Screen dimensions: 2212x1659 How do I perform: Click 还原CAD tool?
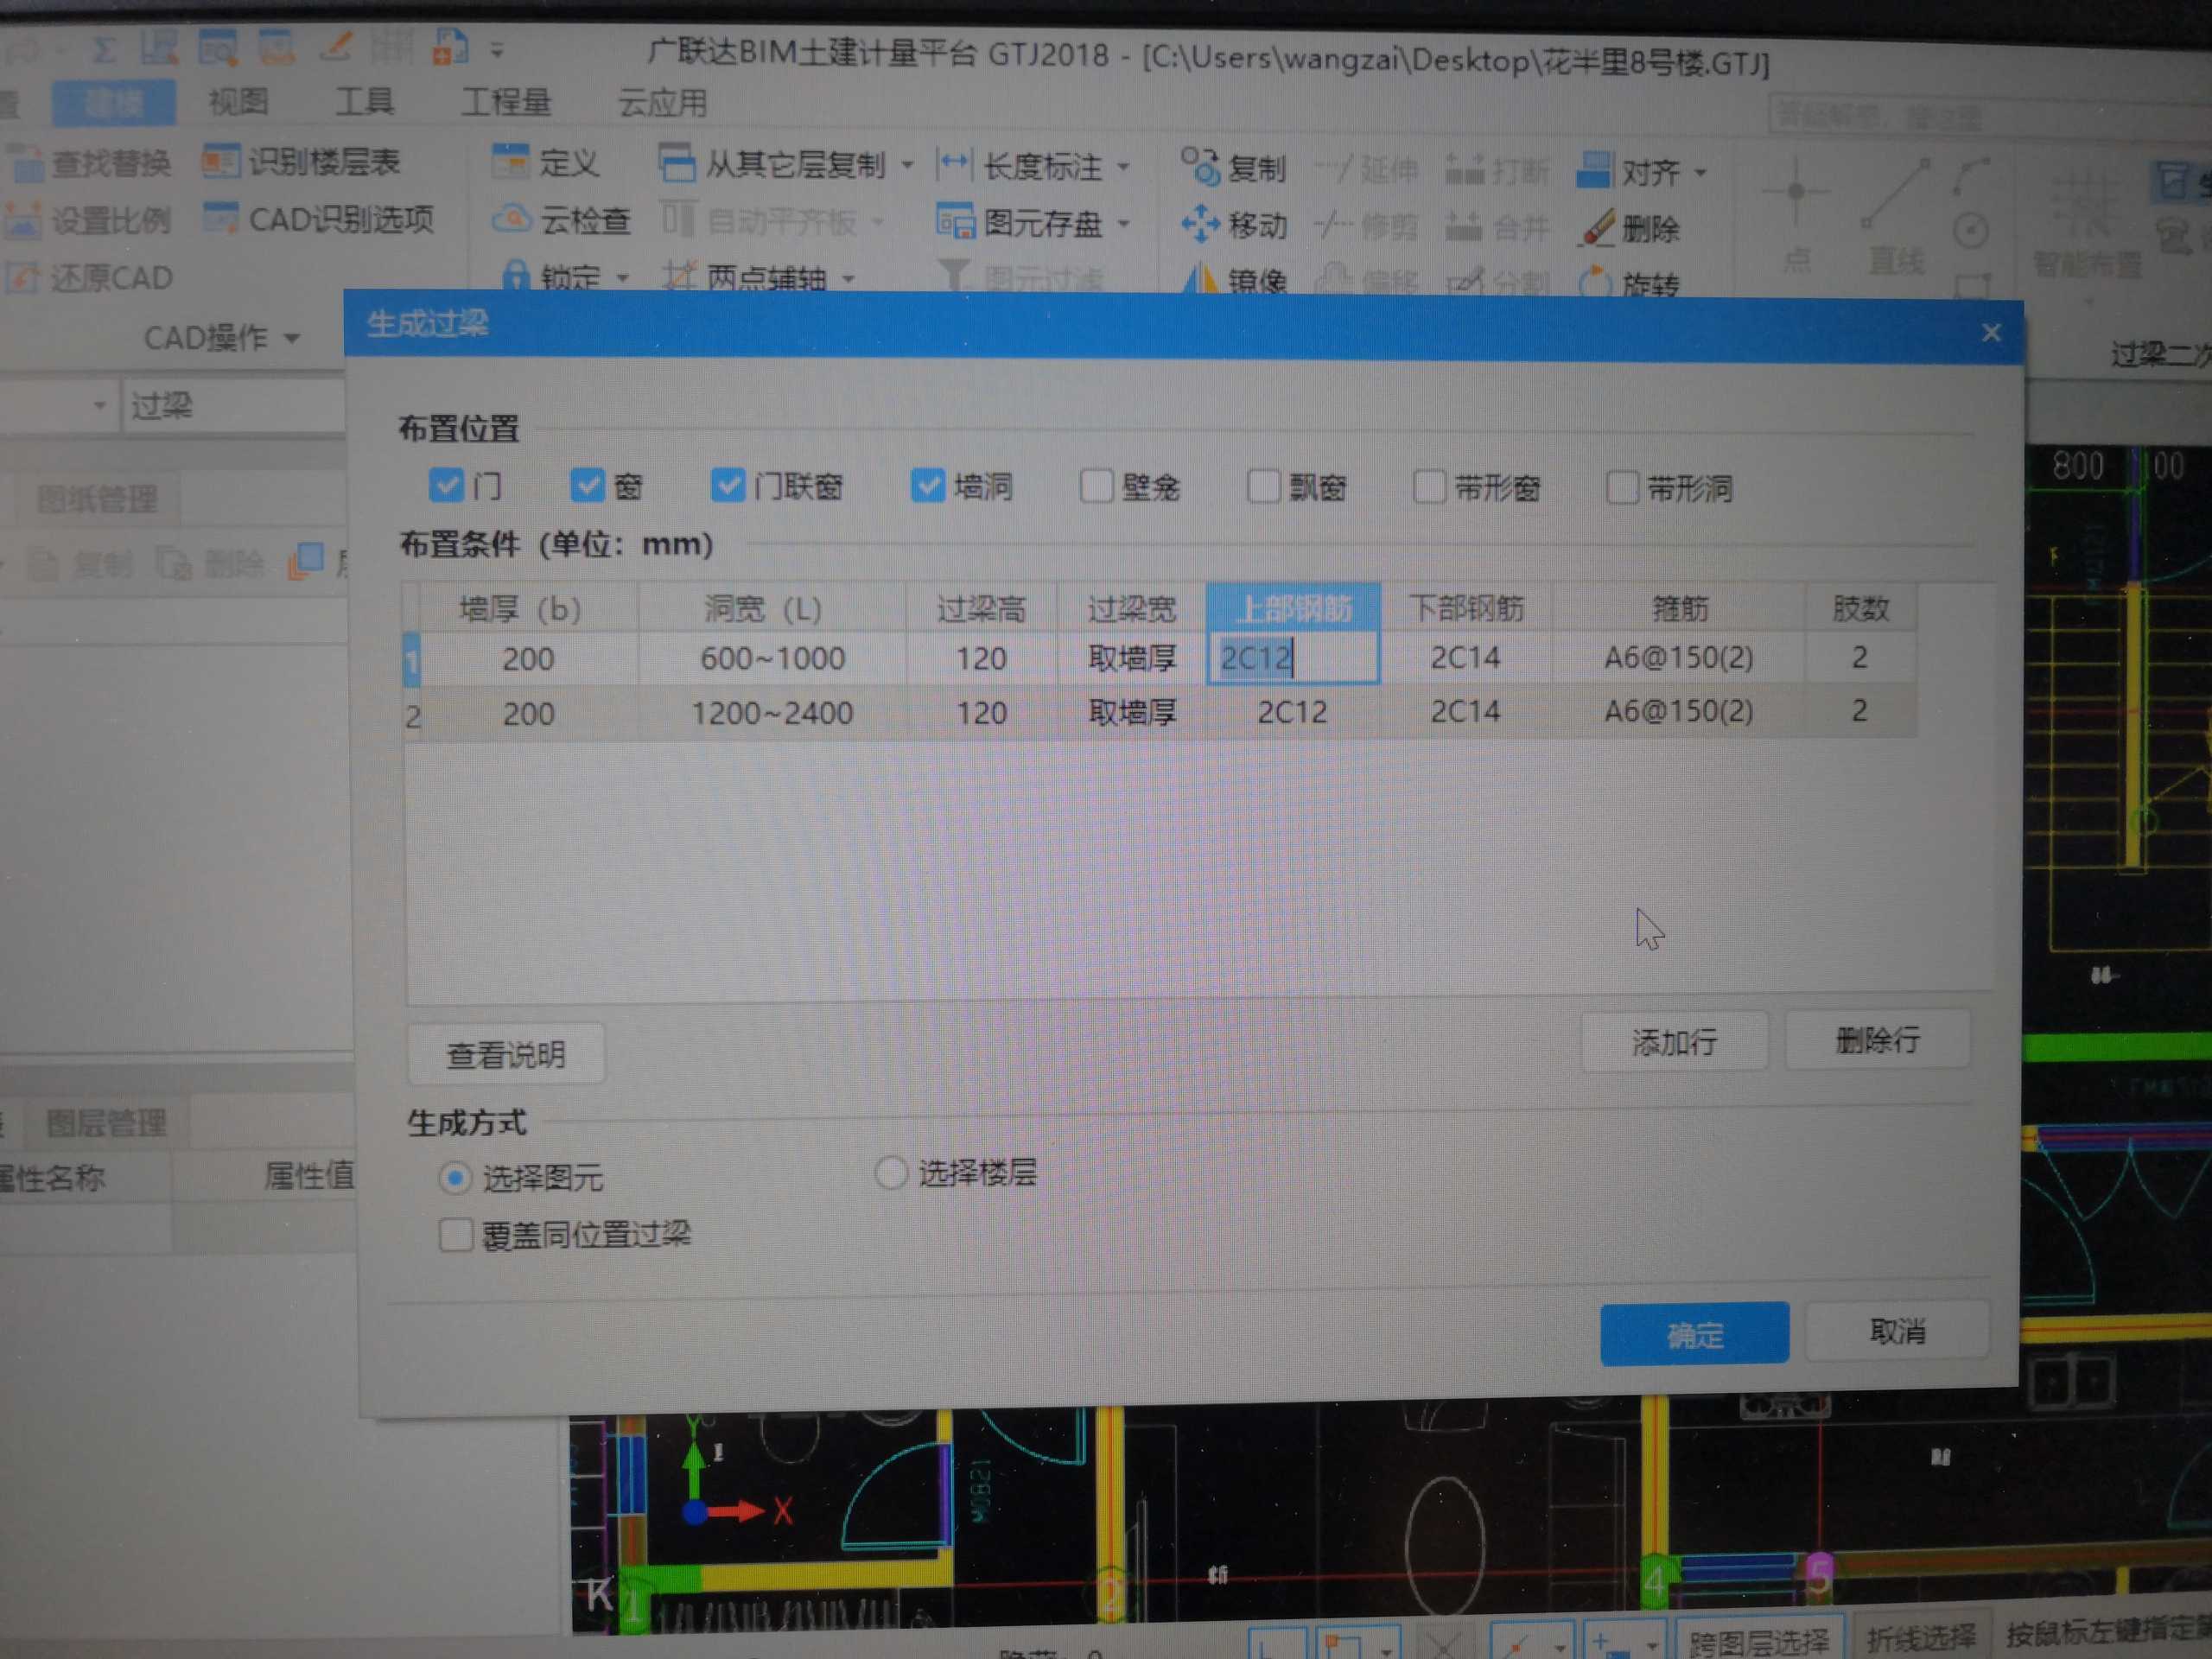tap(90, 277)
